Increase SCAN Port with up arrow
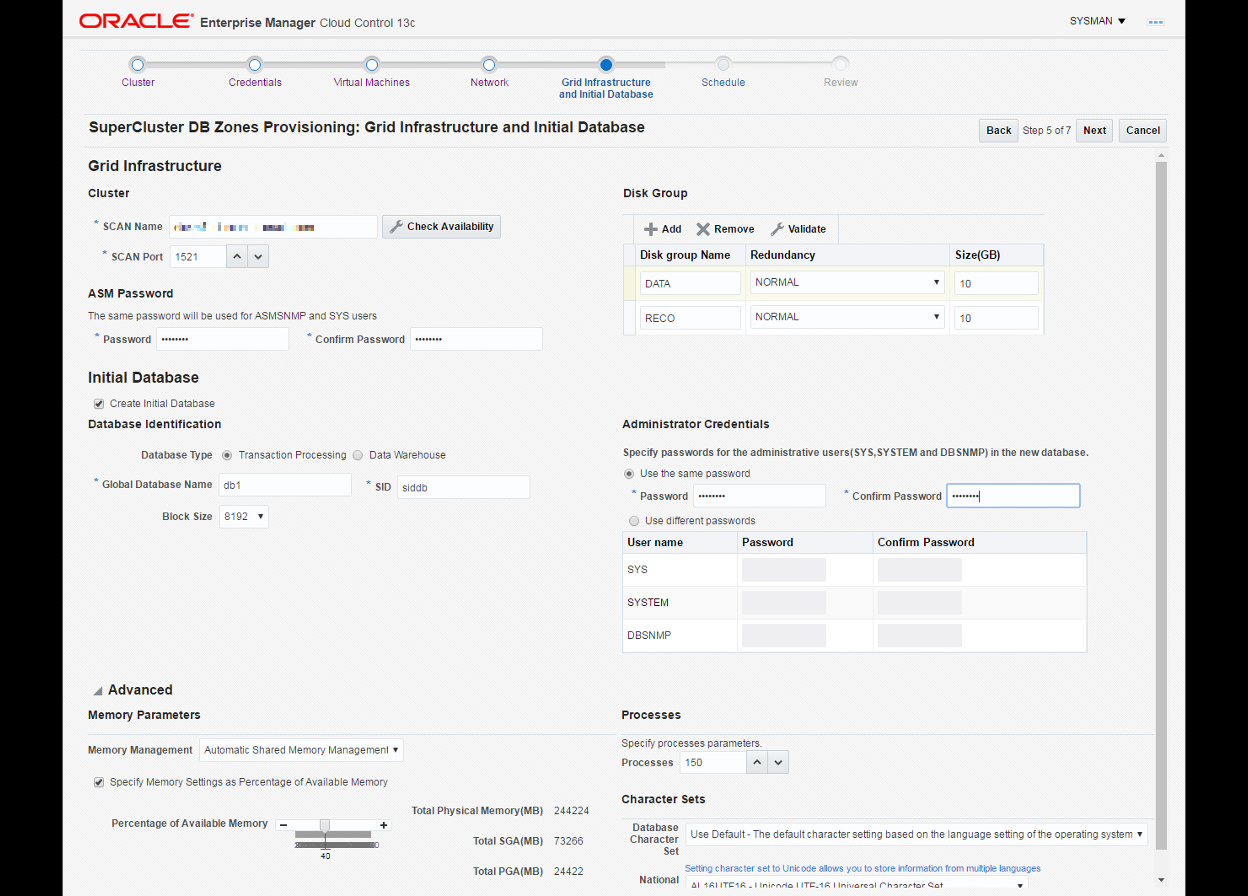Image resolution: width=1248 pixels, height=896 pixels. tap(237, 257)
